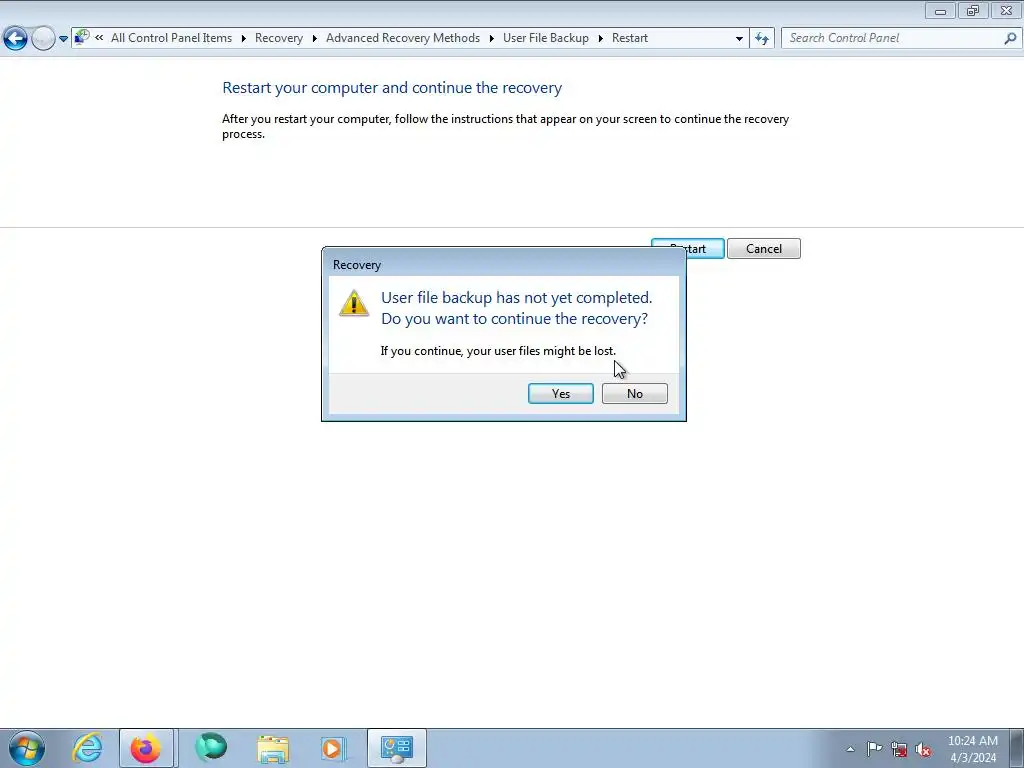Open the recent pages dropdown arrow
This screenshot has width=1024, height=768.
pyautogui.click(x=63, y=39)
